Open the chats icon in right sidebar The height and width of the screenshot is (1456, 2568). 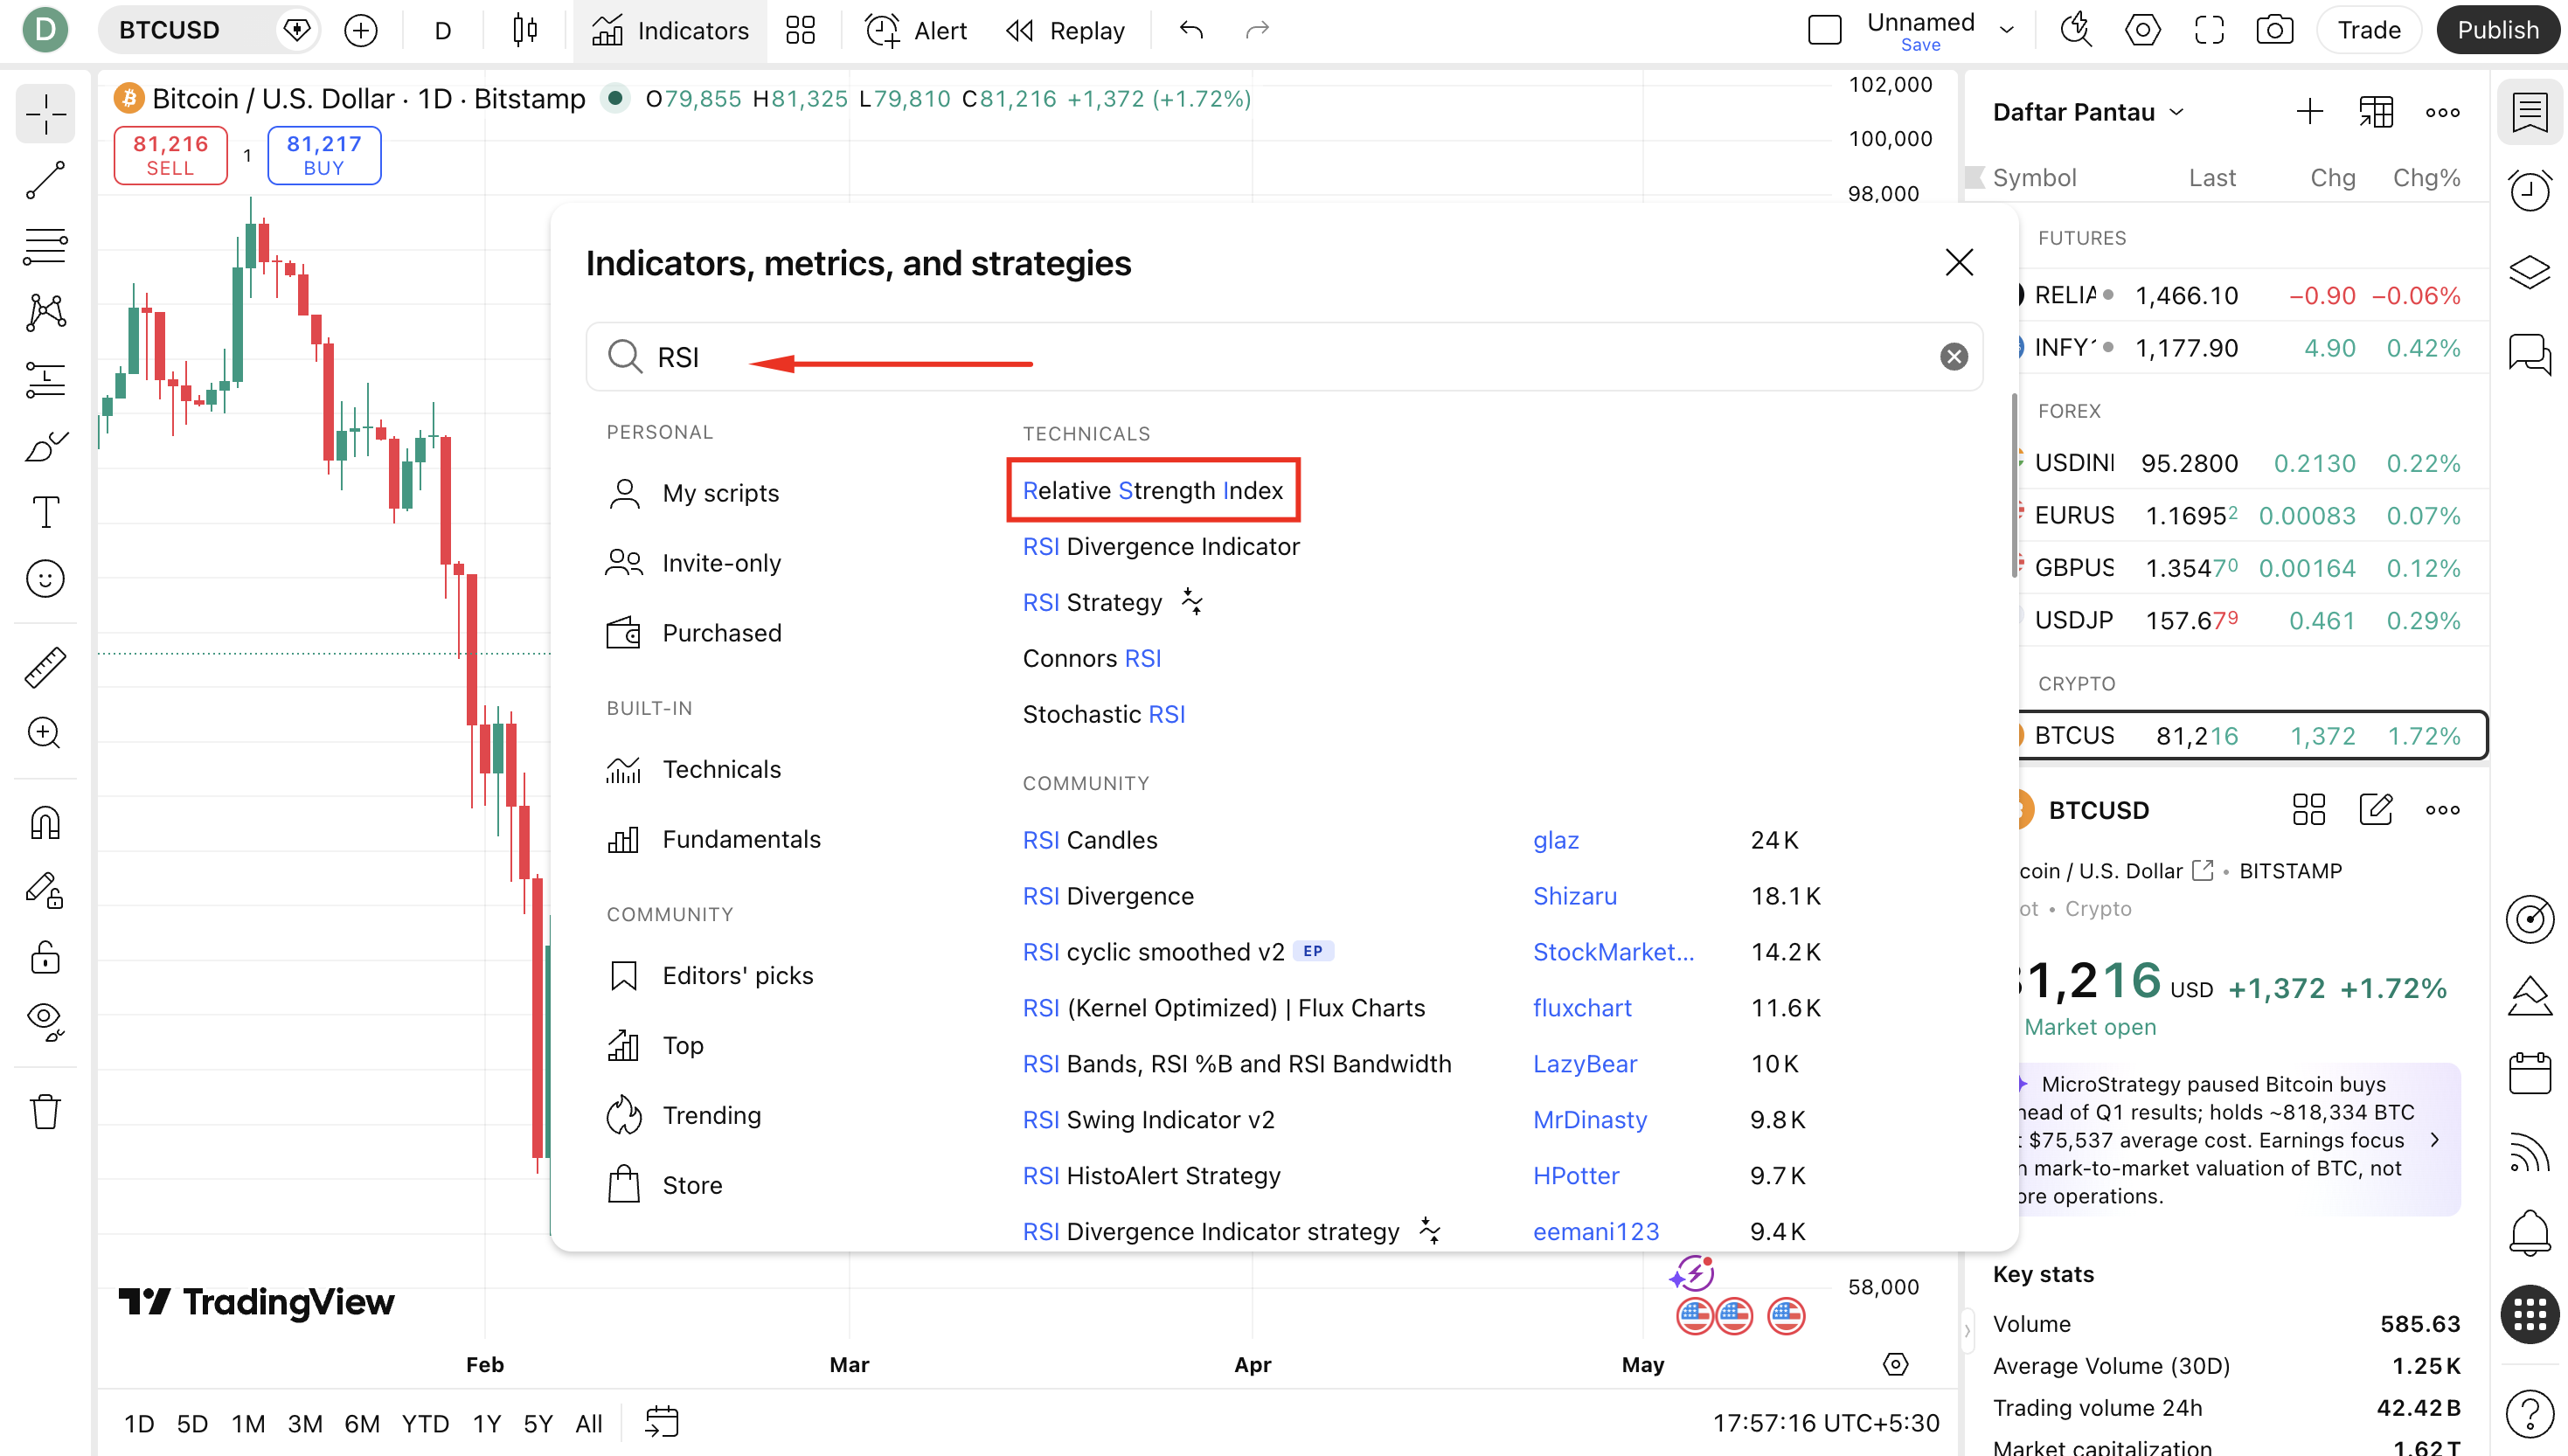point(2530,353)
